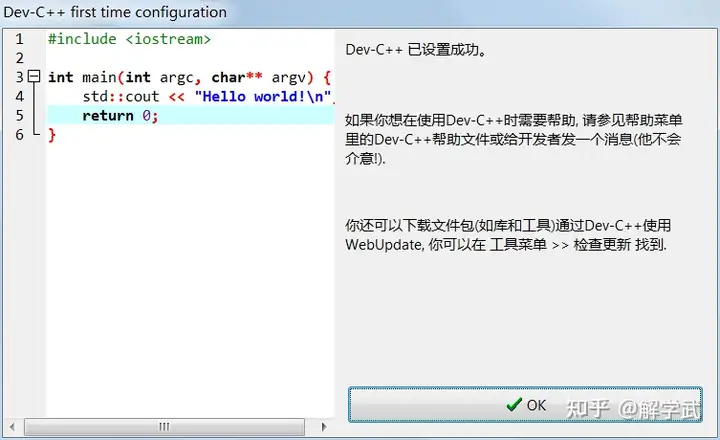
Task: Click the paragraph about the 帮助菜单 help file
Action: coord(513,139)
